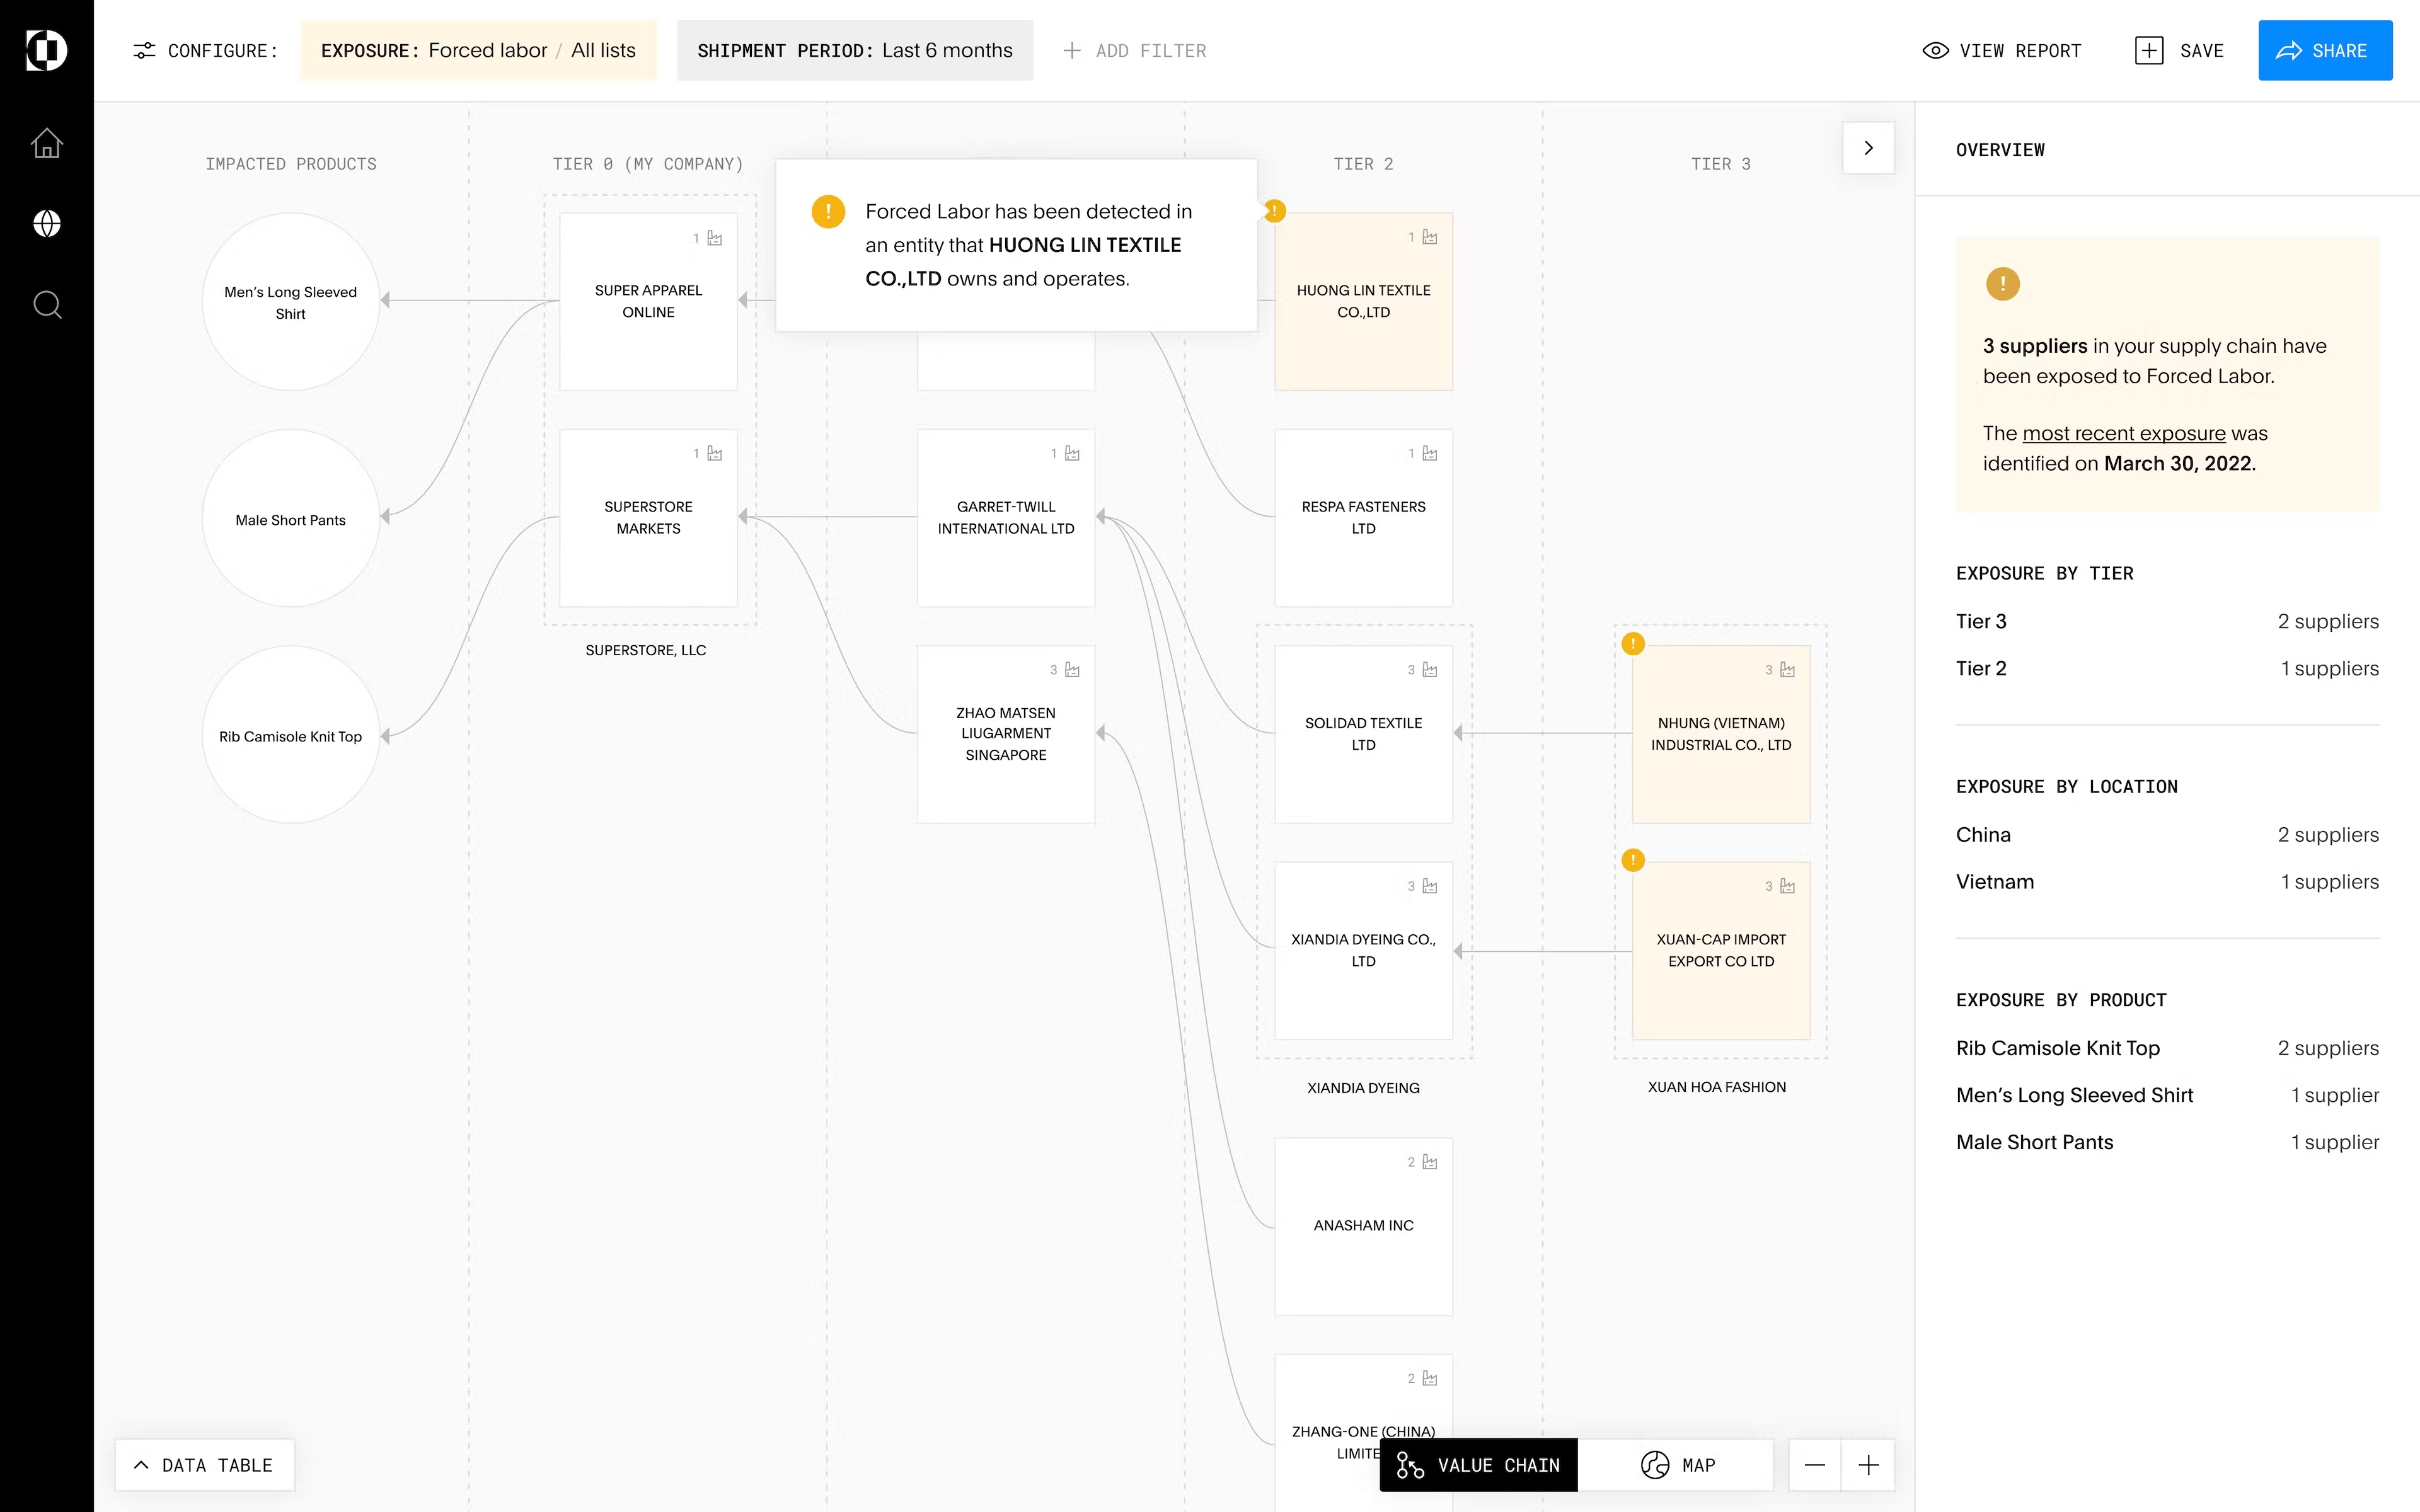The image size is (2420, 1512).
Task: Open Shipment Period Last 6 months filter
Action: click(x=854, y=51)
